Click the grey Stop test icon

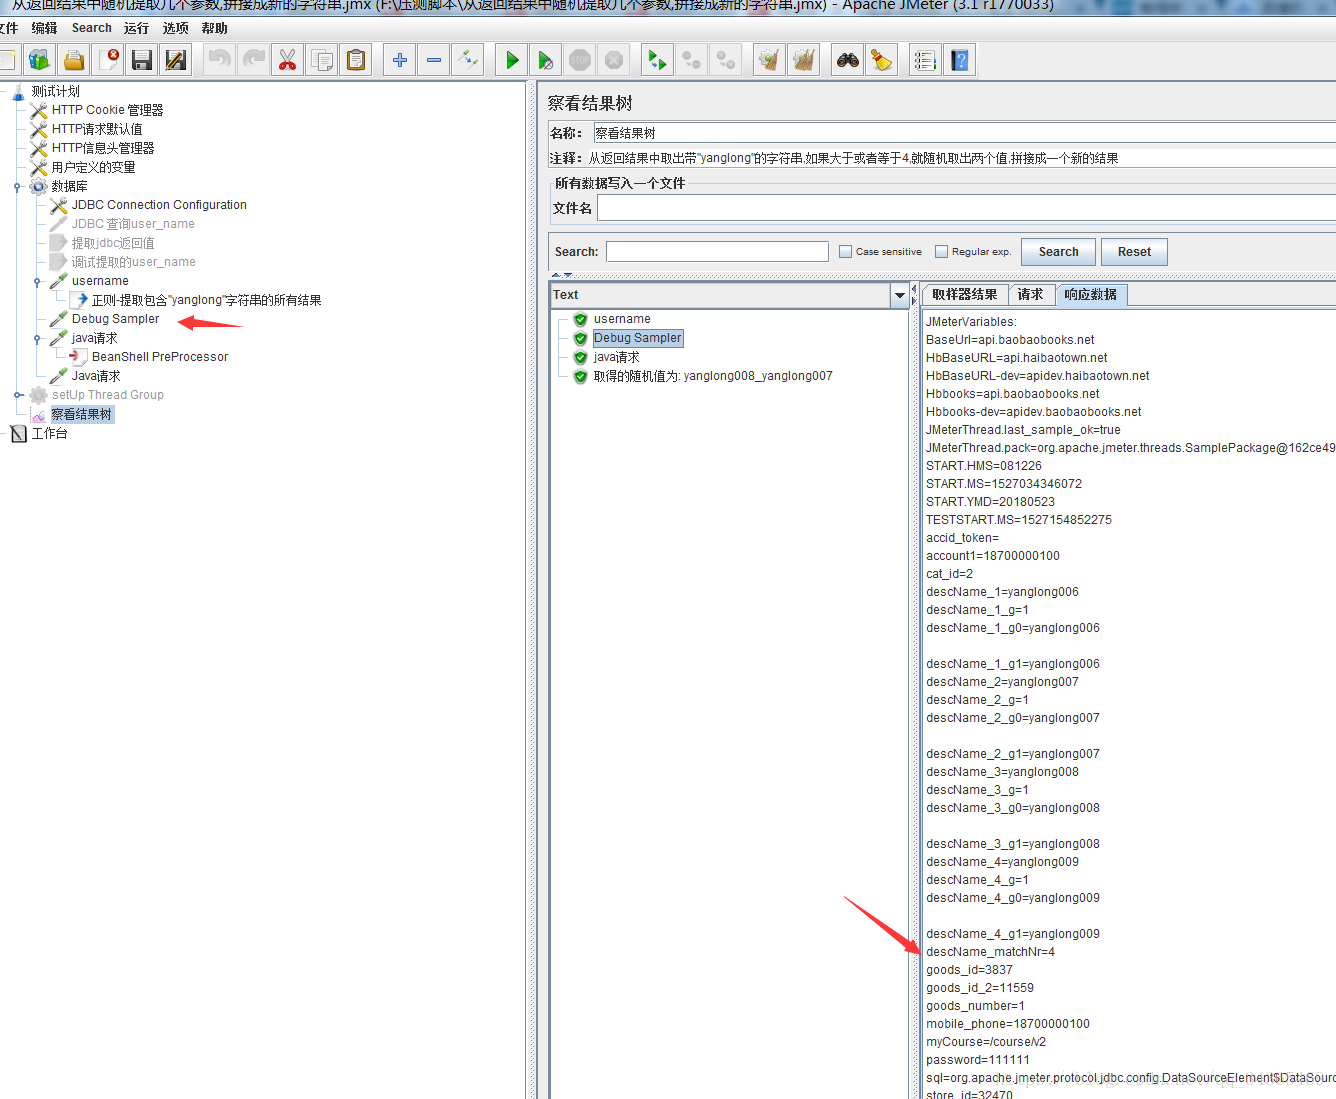point(580,60)
